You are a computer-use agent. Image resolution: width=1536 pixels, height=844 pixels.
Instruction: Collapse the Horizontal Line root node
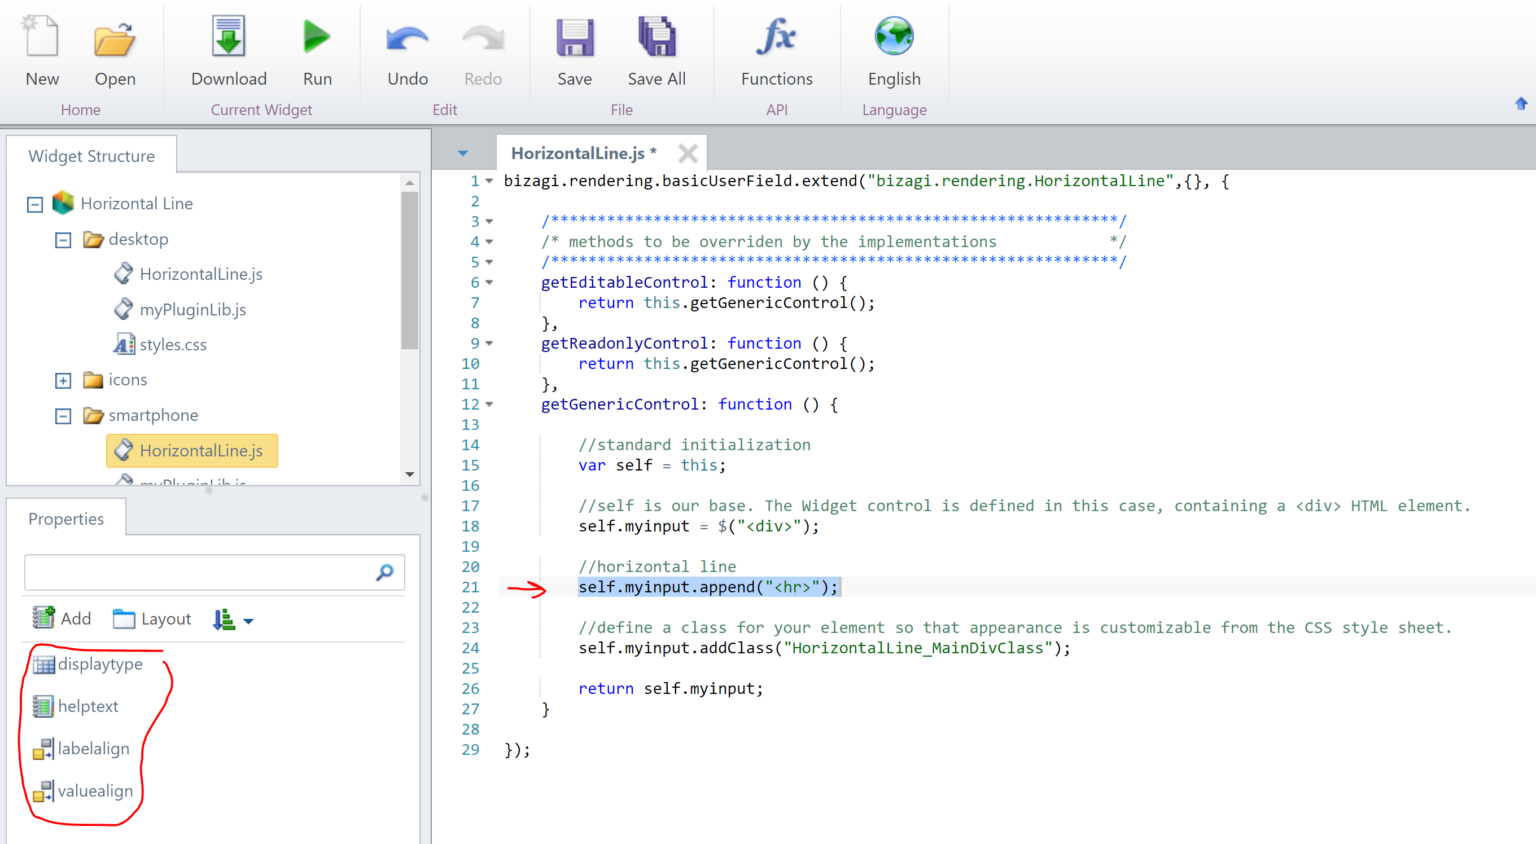tap(35, 204)
